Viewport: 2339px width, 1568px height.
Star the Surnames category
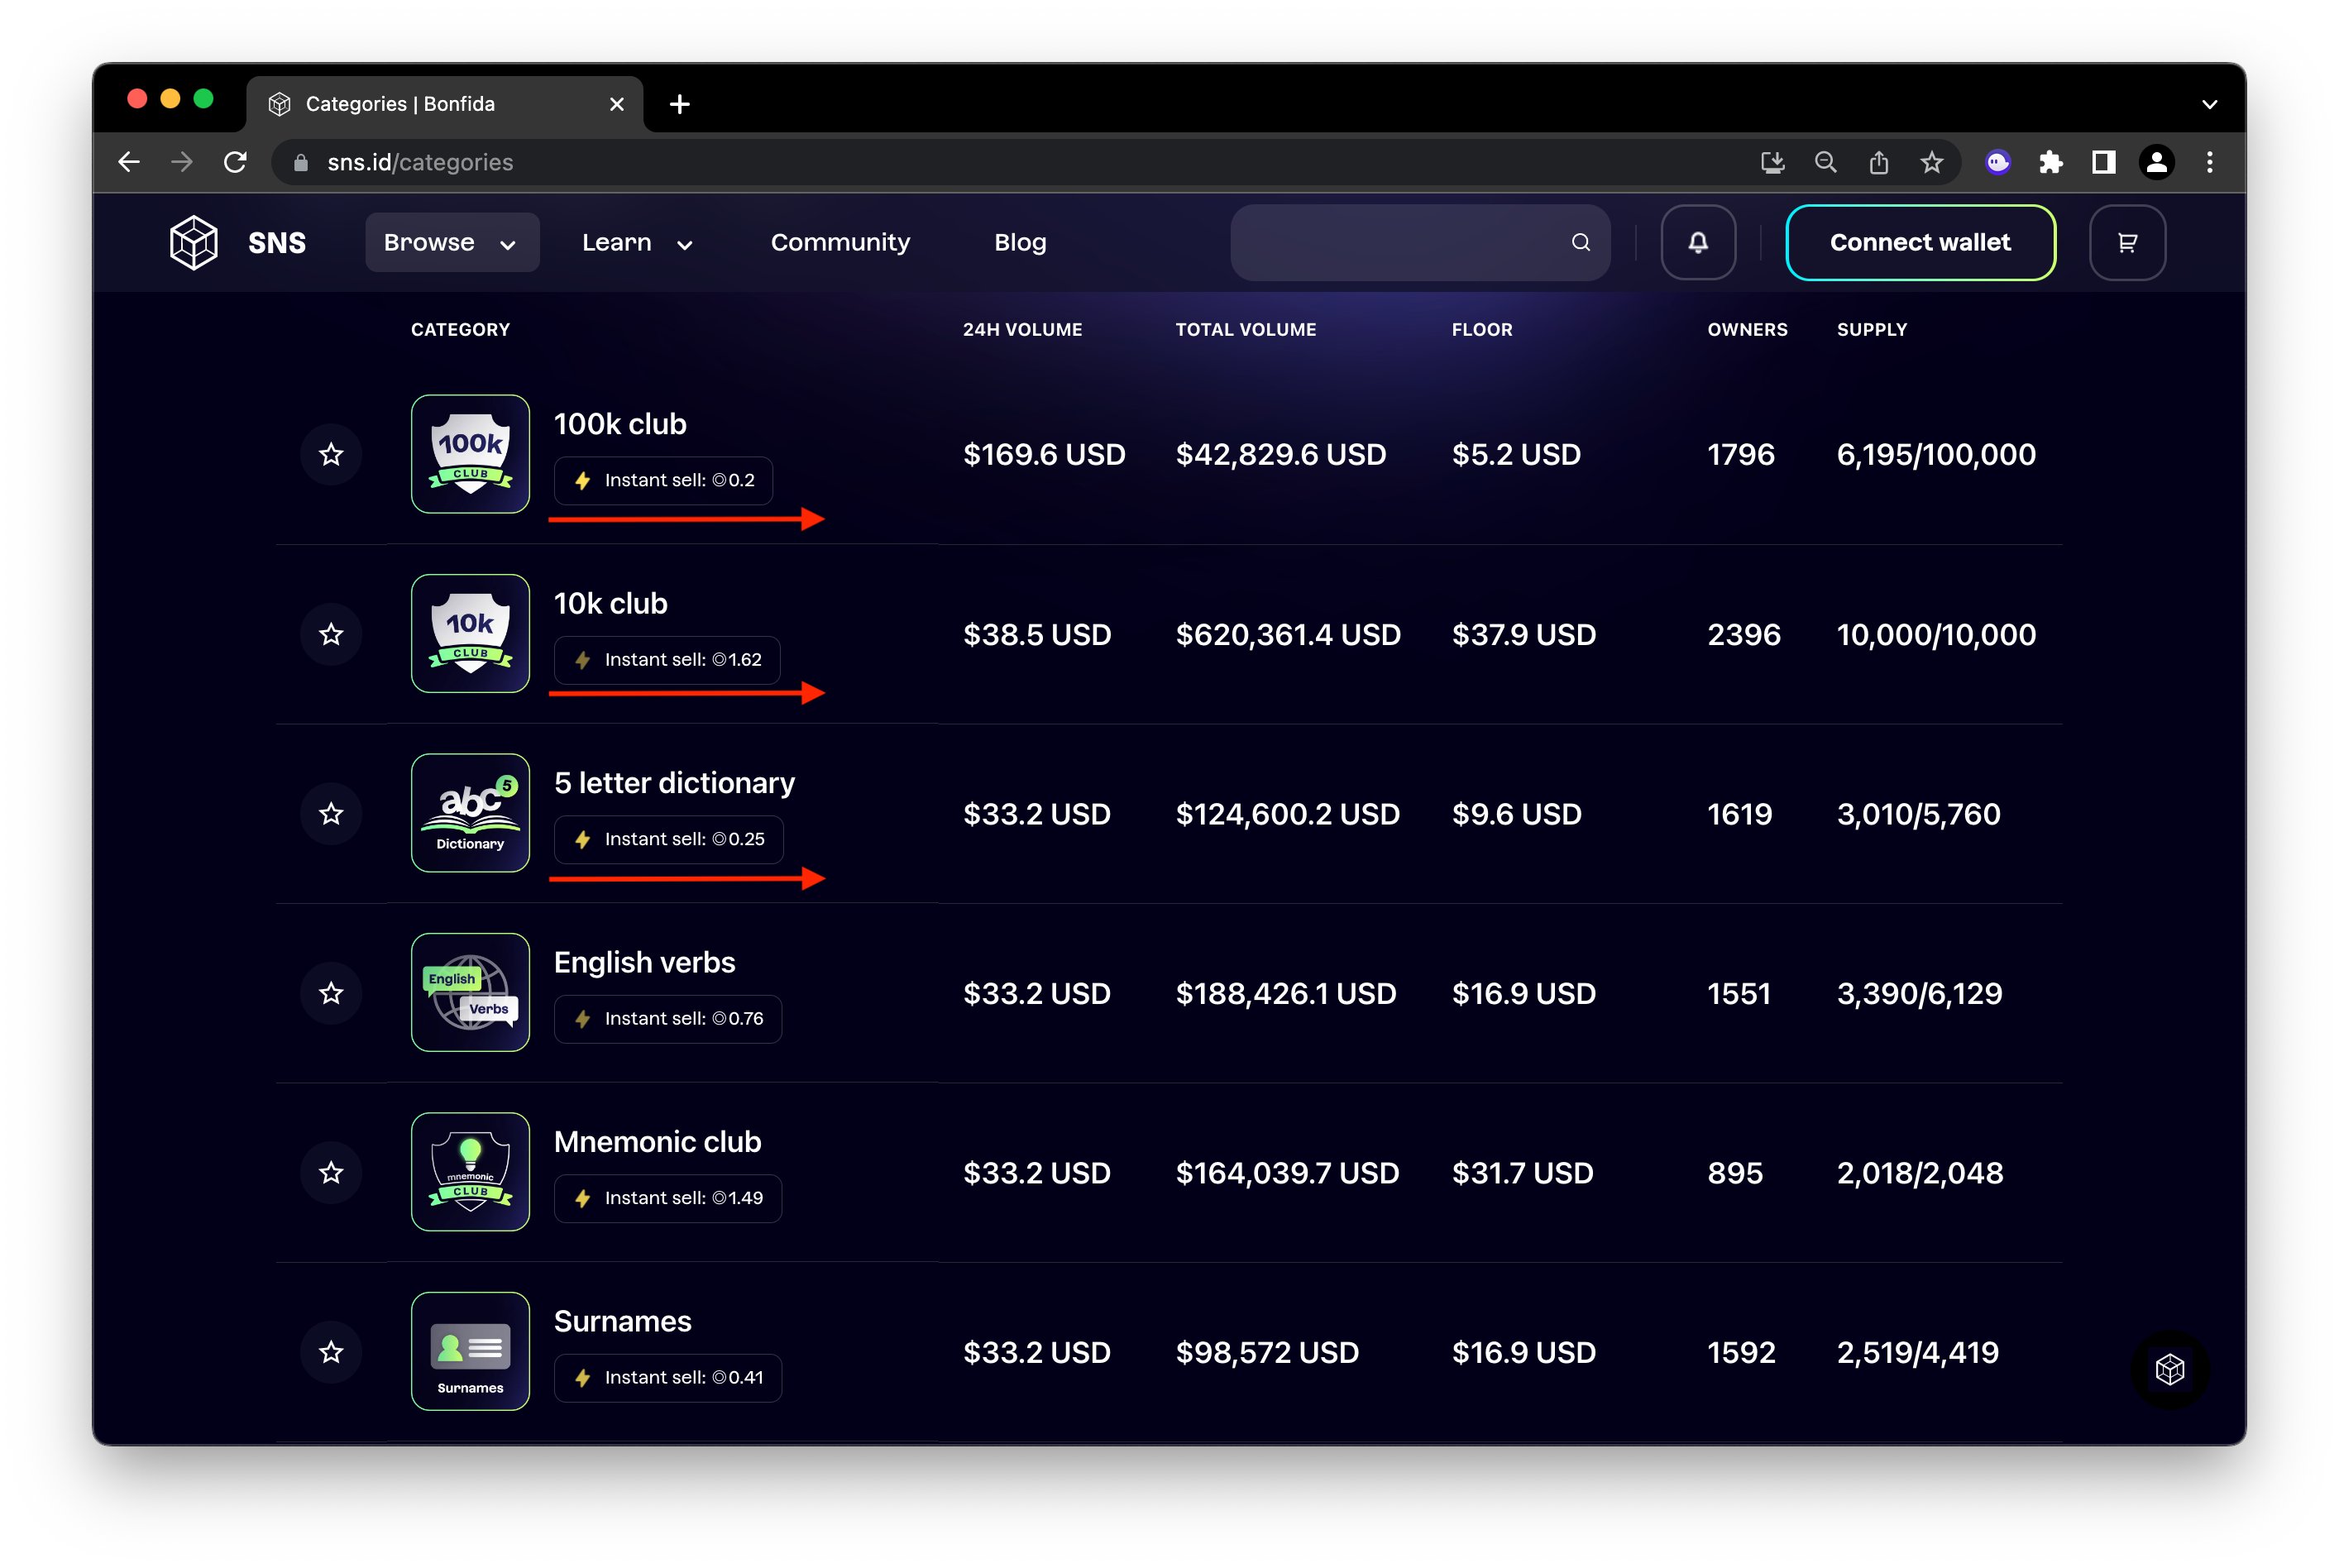tap(331, 1352)
